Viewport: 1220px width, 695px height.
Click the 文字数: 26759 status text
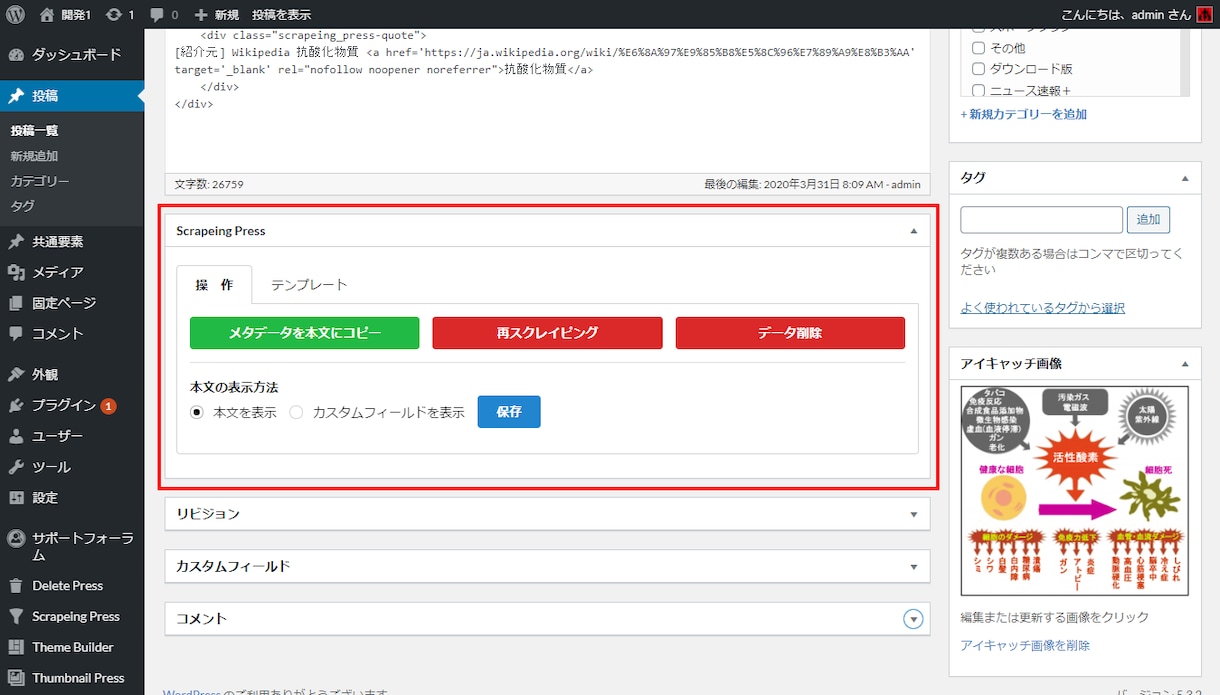[209, 185]
